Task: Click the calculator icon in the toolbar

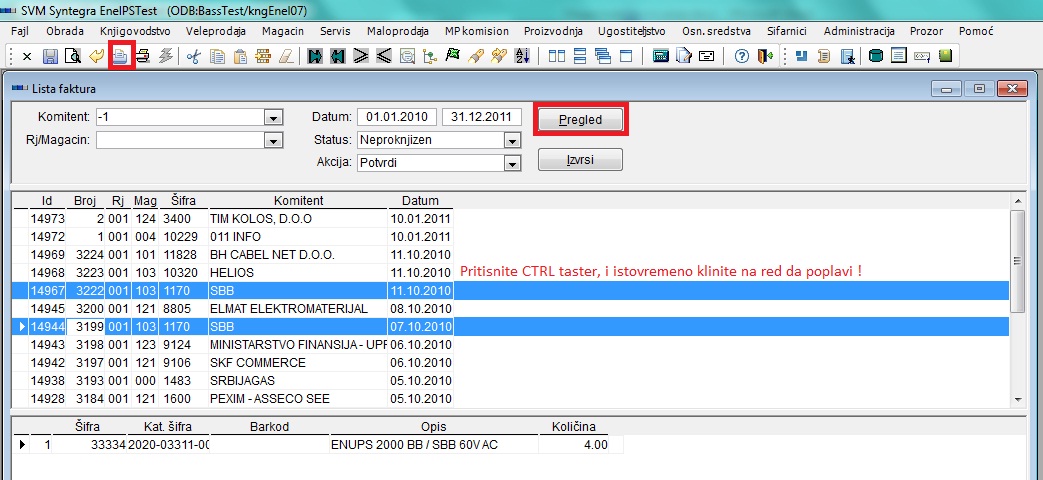Action: click(x=661, y=56)
